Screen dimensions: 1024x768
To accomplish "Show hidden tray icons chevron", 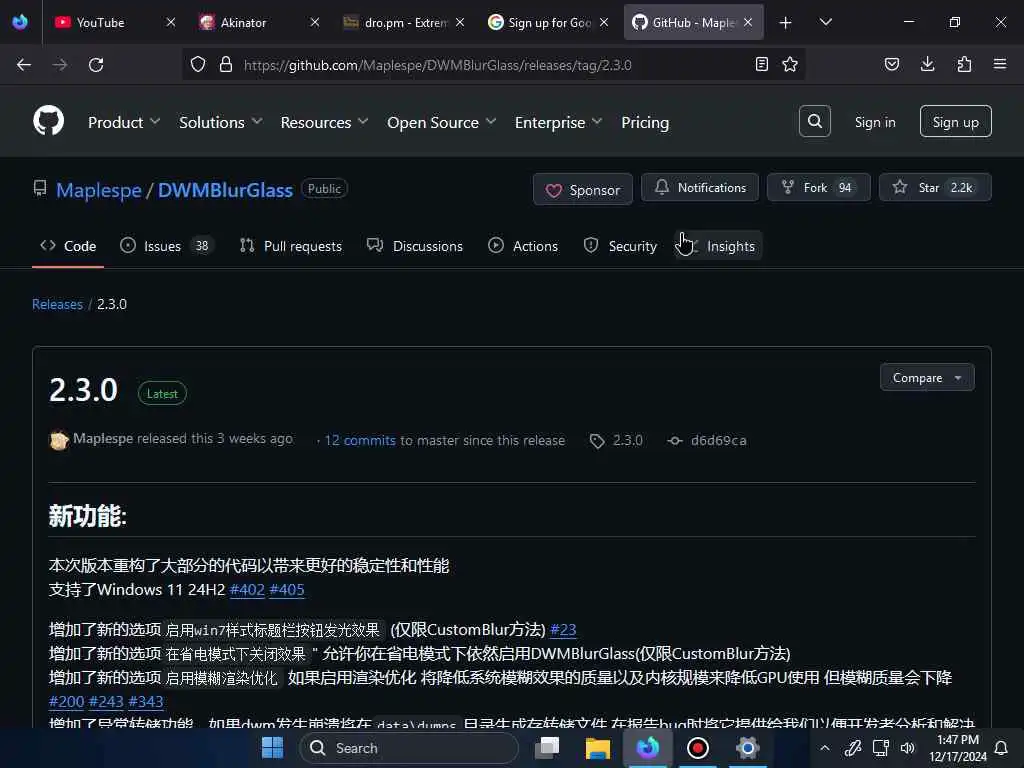I will click(825, 748).
